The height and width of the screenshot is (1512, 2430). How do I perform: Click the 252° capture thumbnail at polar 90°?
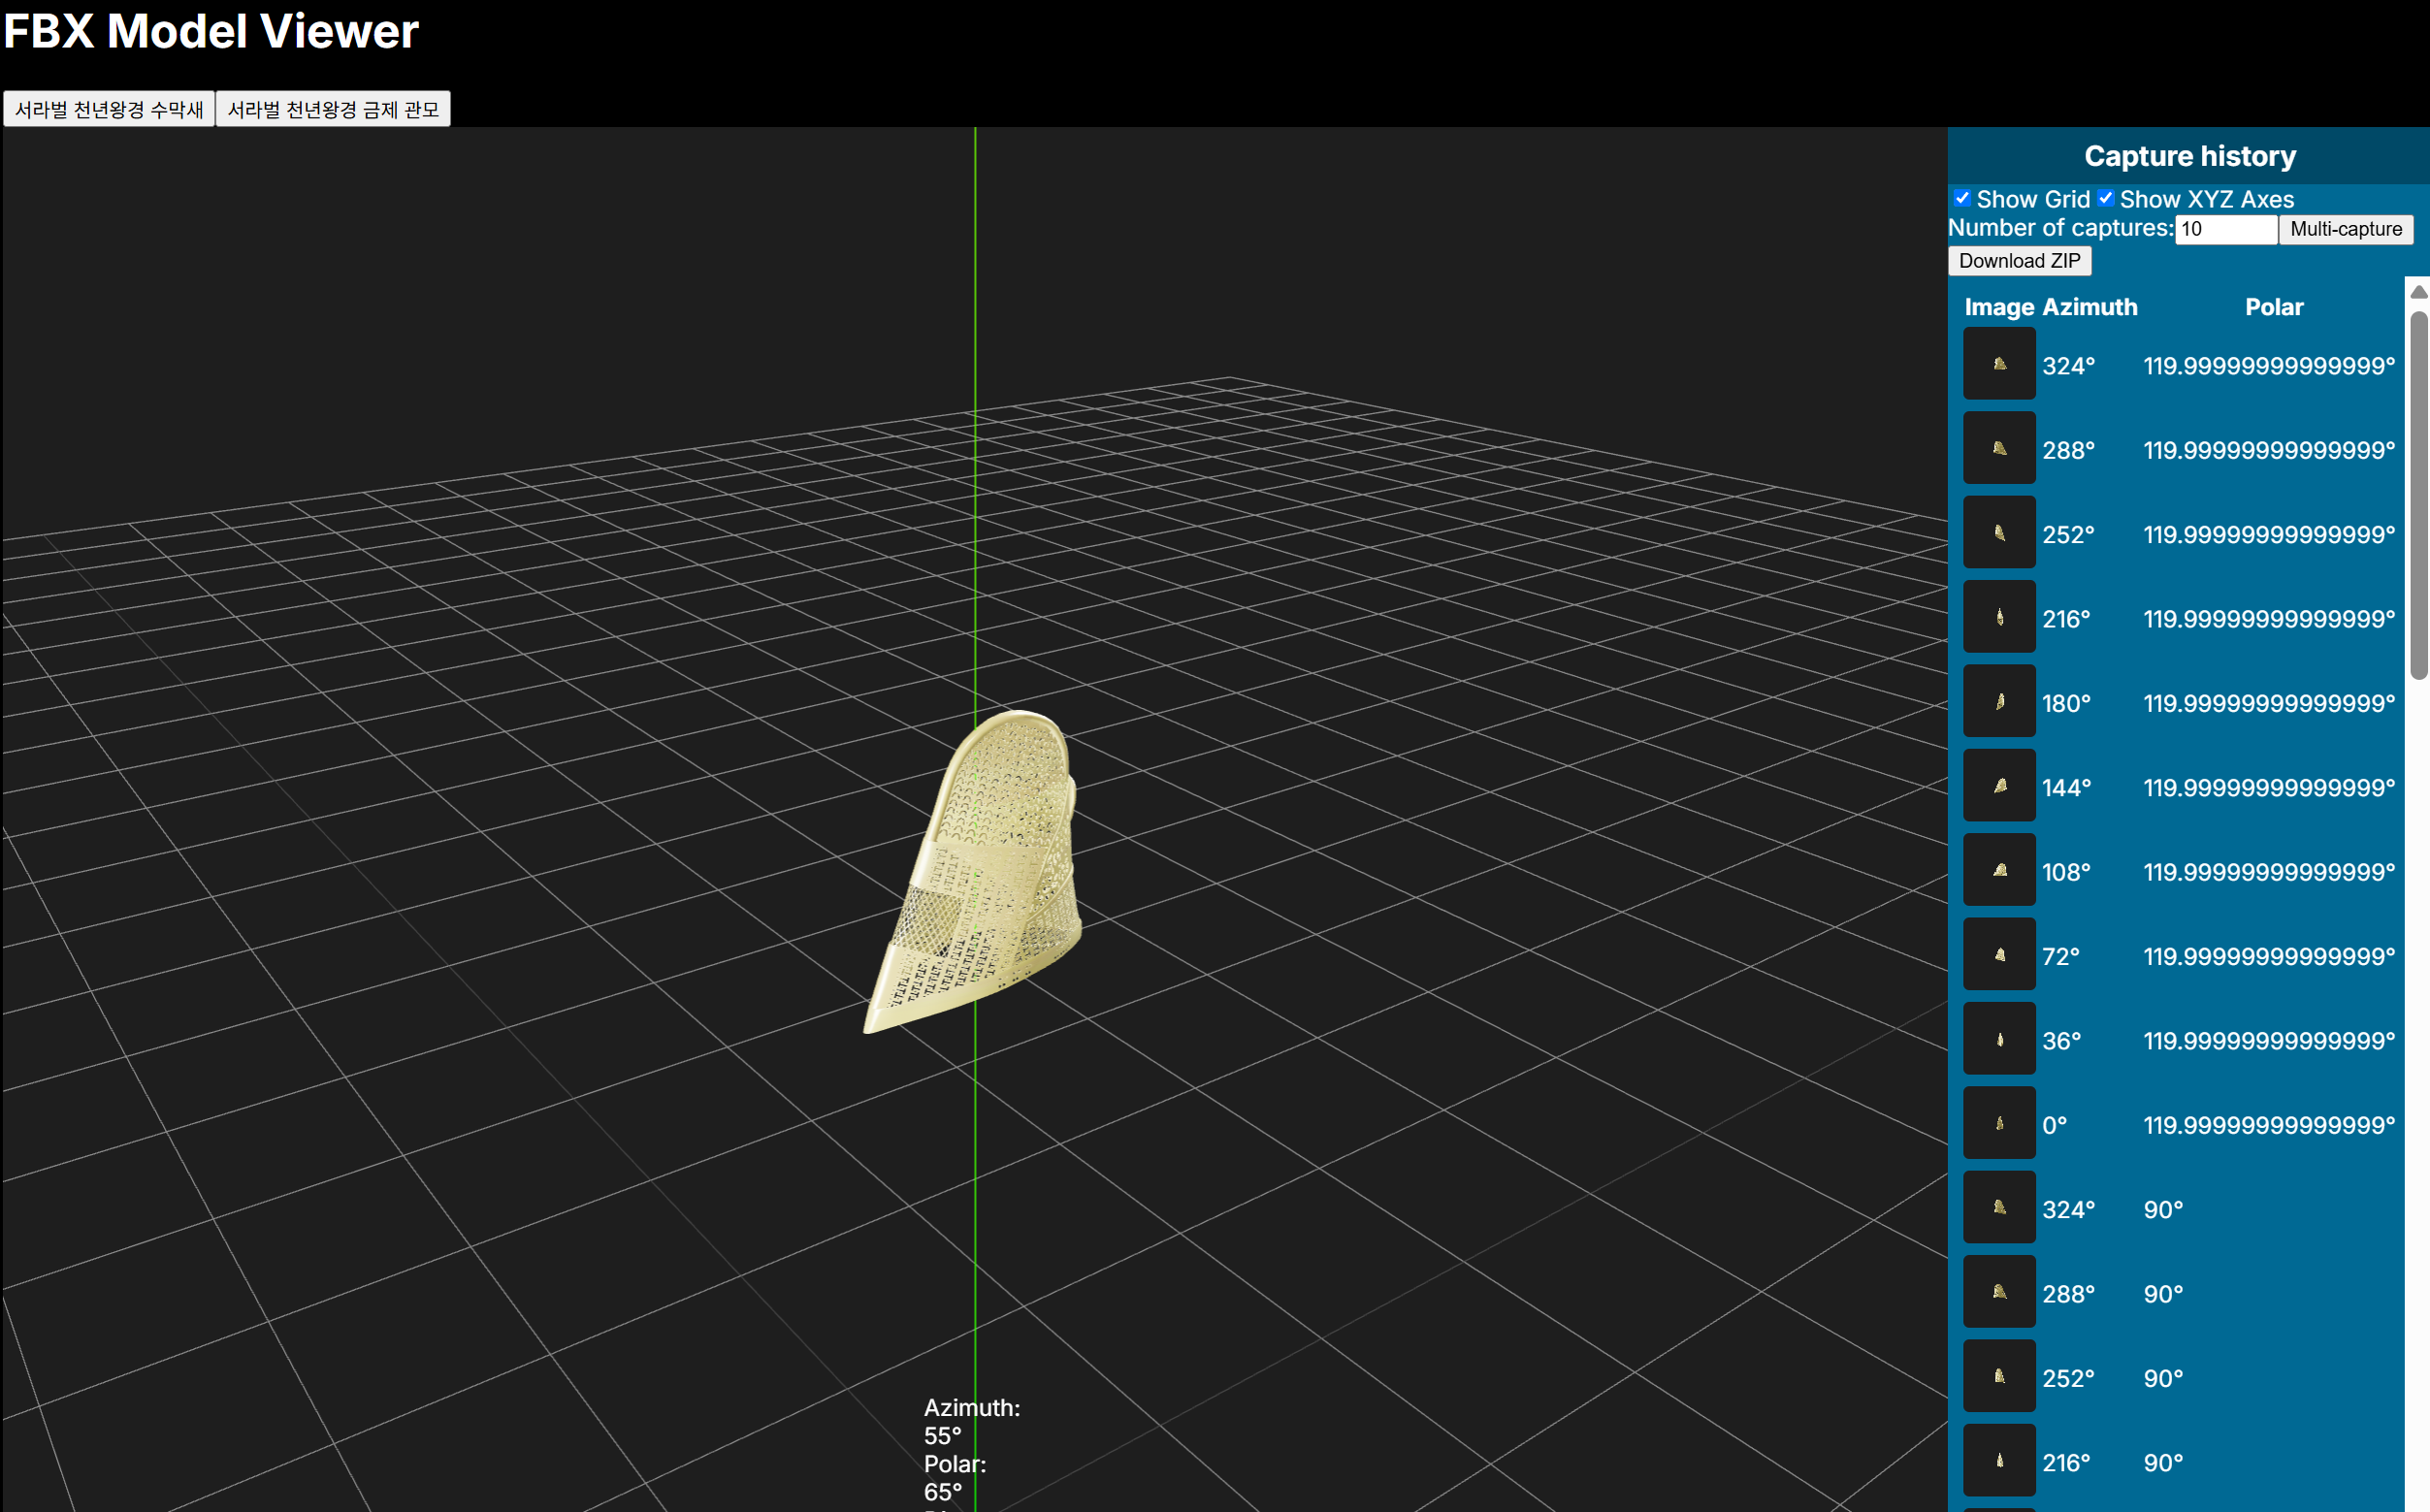(x=1998, y=1376)
